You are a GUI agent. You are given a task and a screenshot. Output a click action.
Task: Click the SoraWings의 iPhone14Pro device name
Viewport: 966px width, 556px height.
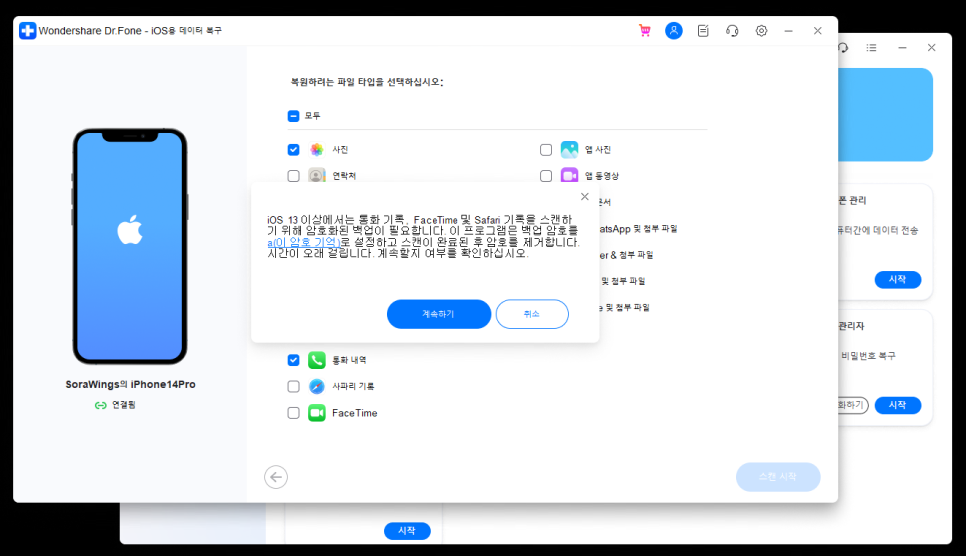pos(131,385)
